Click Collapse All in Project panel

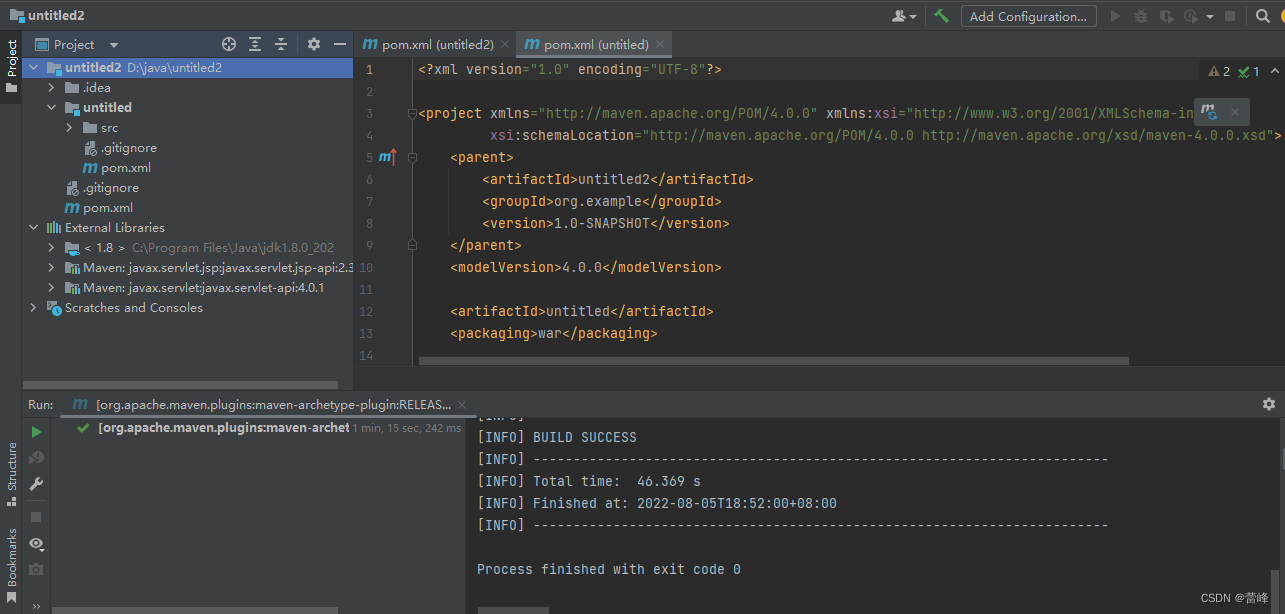[281, 44]
